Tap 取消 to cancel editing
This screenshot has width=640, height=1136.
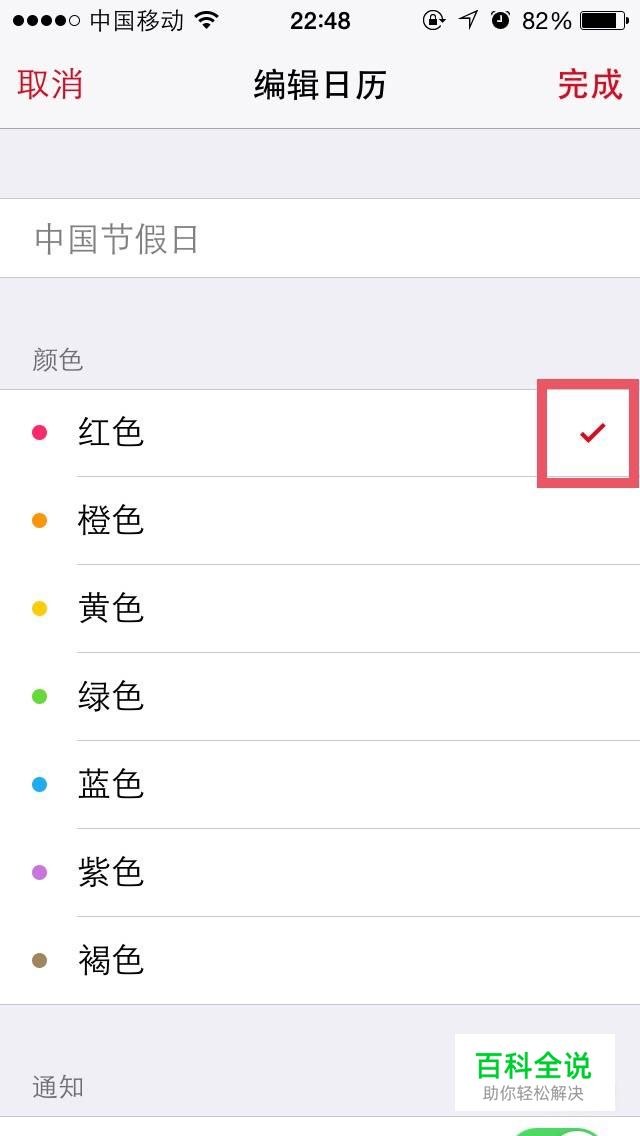pyautogui.click(x=50, y=85)
